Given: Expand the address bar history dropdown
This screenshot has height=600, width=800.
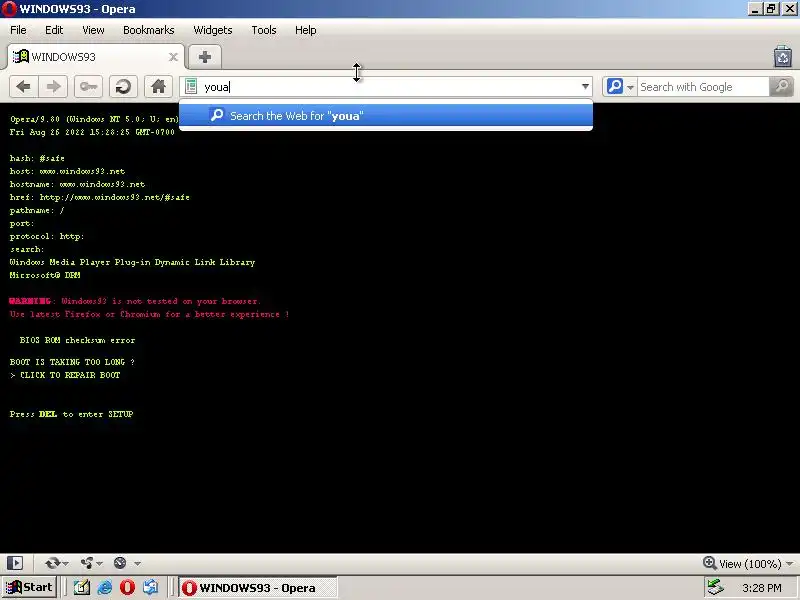Looking at the screenshot, I should tap(585, 87).
